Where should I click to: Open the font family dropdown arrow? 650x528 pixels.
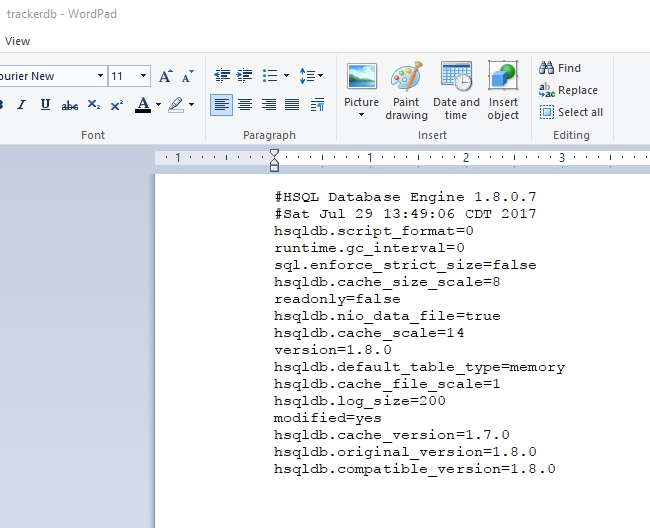click(100, 76)
